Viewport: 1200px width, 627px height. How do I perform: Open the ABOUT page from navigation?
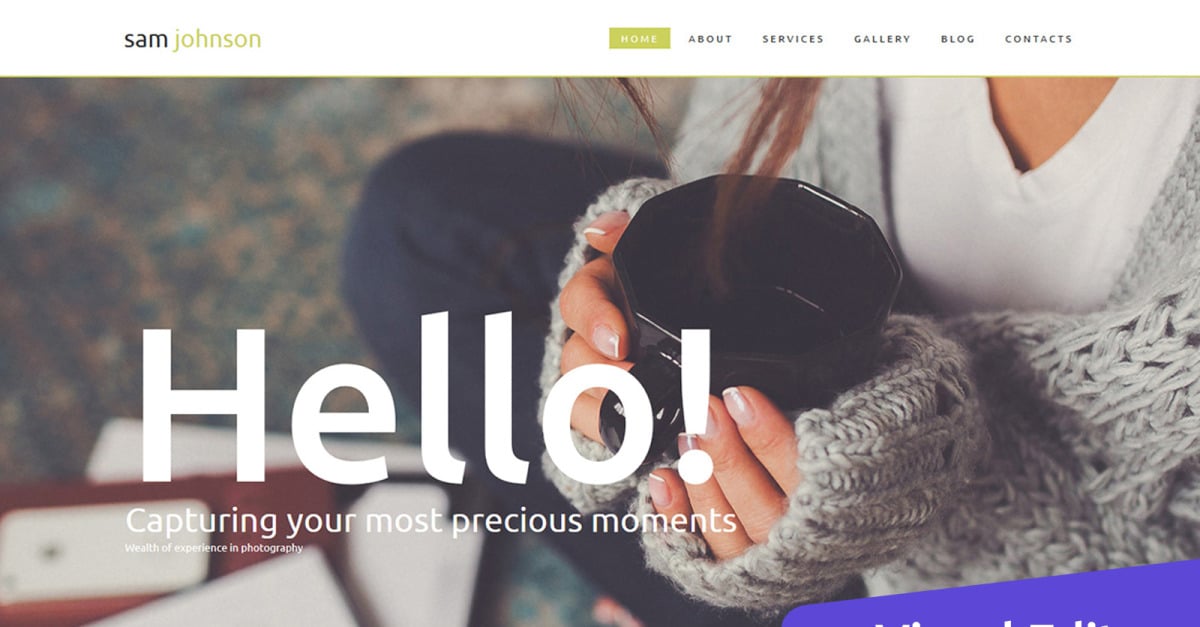coord(710,39)
